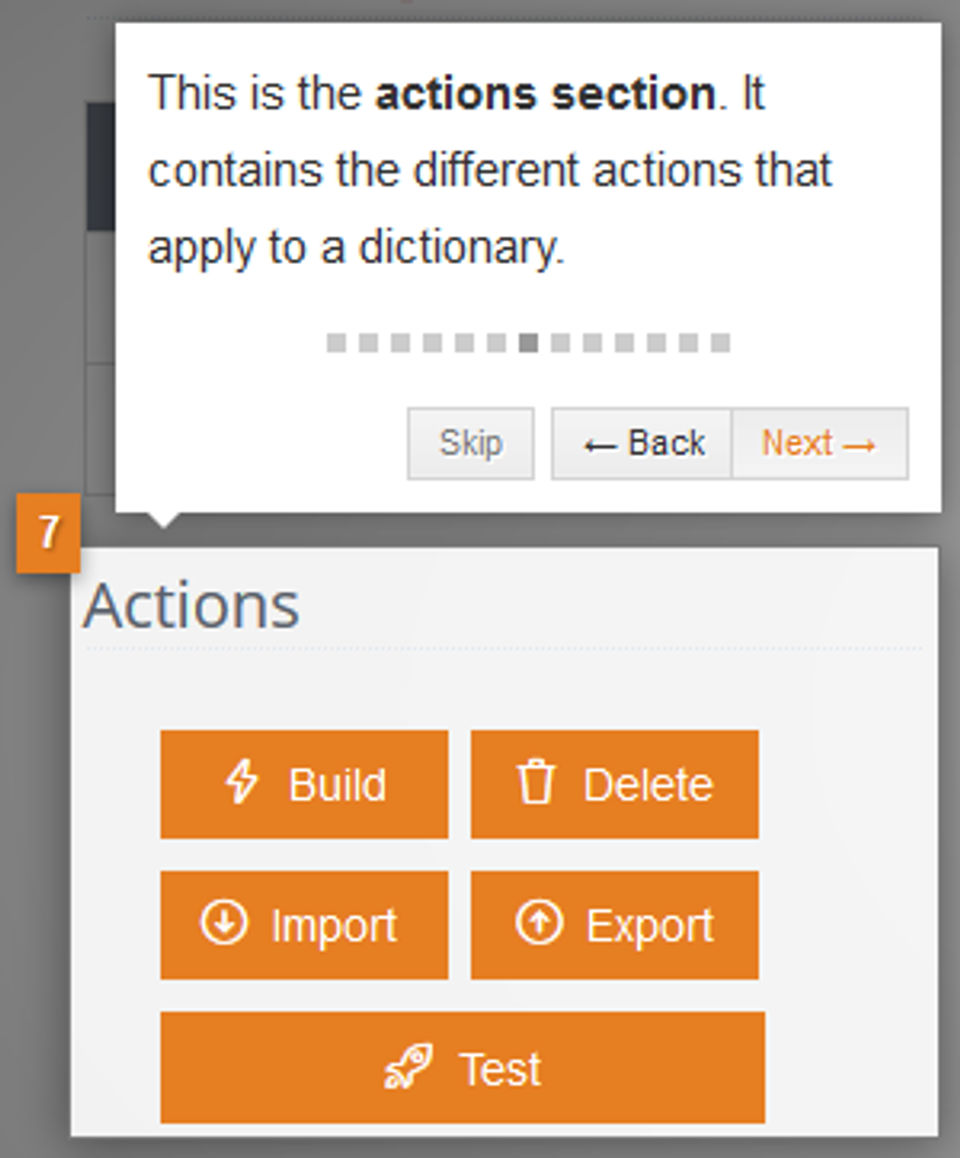Skip the guided tour
Image resolution: width=960 pixels, height=1158 pixels.
click(x=470, y=443)
